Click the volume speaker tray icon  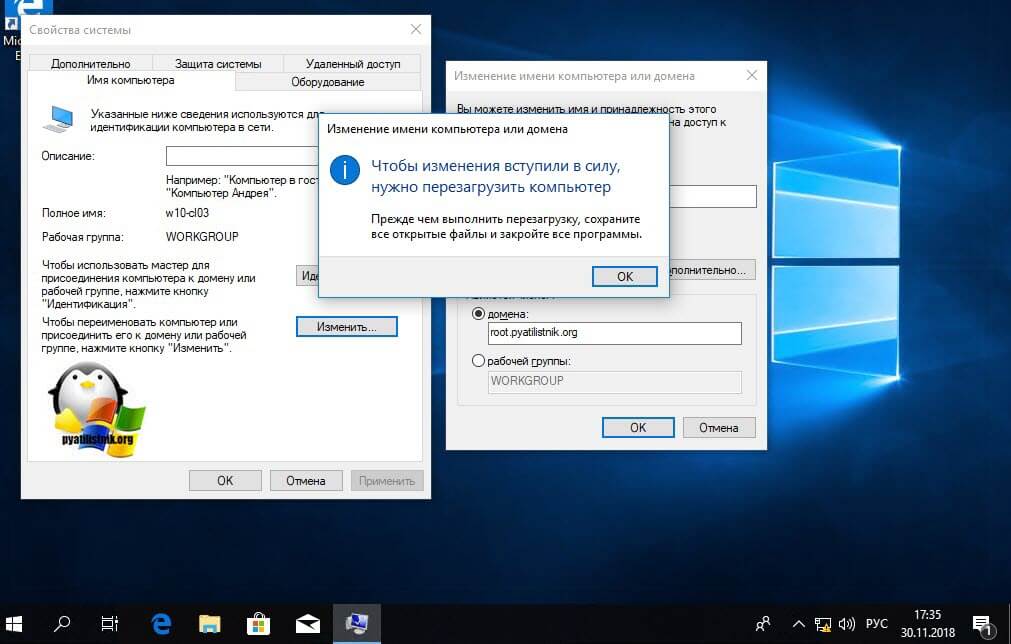pyautogui.click(x=847, y=623)
